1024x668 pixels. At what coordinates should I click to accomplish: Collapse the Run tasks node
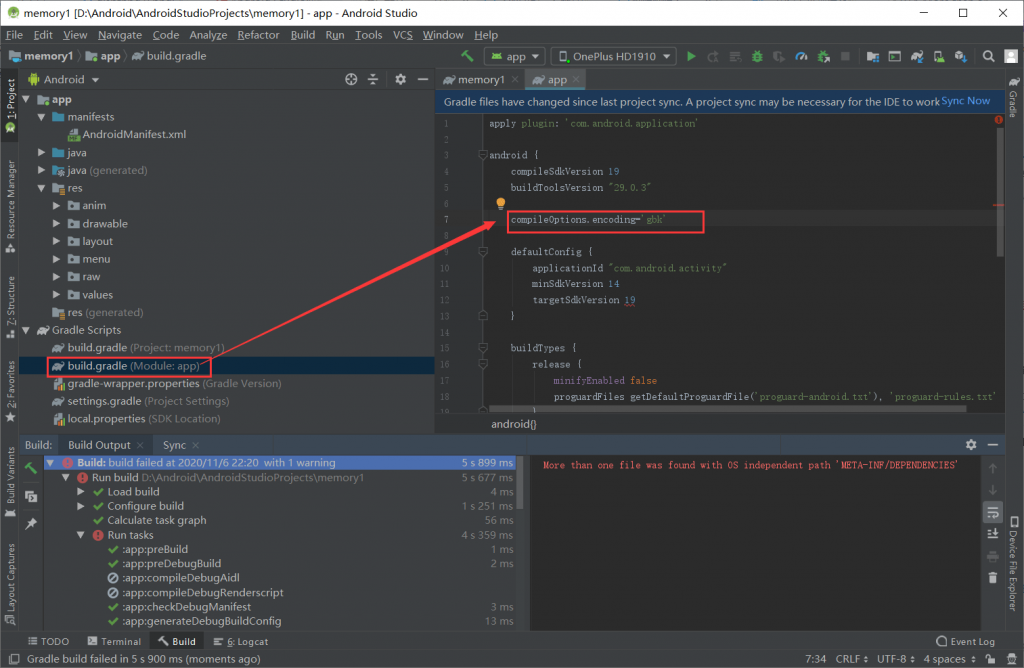coord(80,535)
